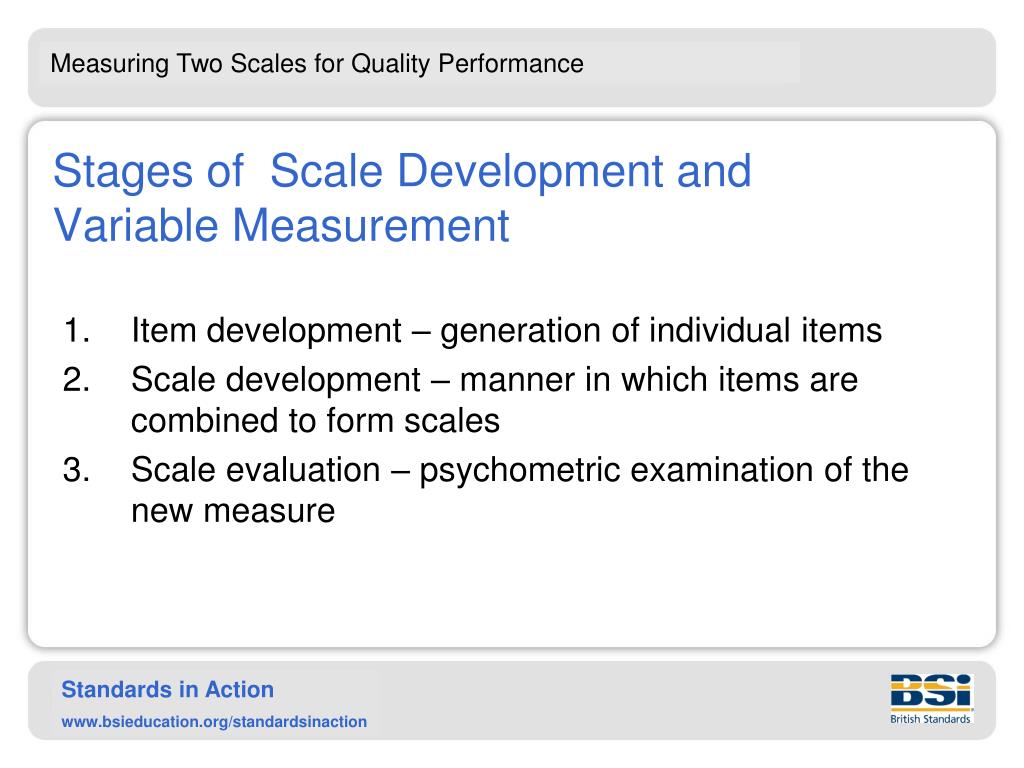1024x768 pixels.
Task: Click the word Quality in header bar
Action: pyautogui.click(x=391, y=65)
